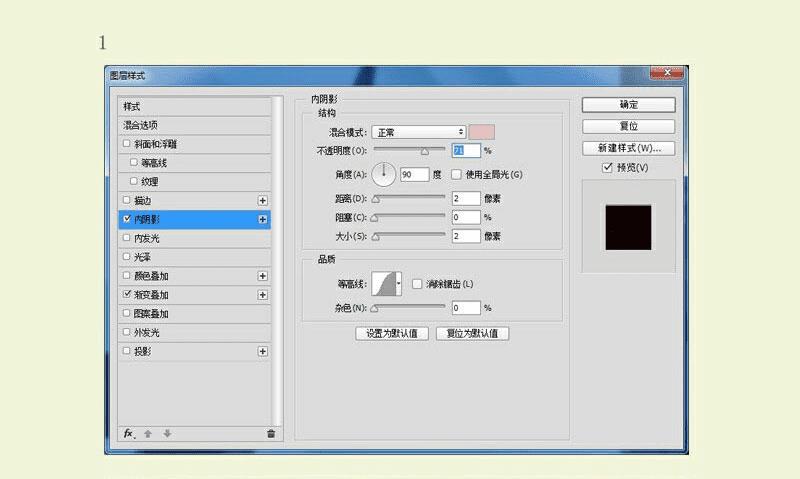Enable the 投影 checkbox

pyautogui.click(x=127, y=351)
